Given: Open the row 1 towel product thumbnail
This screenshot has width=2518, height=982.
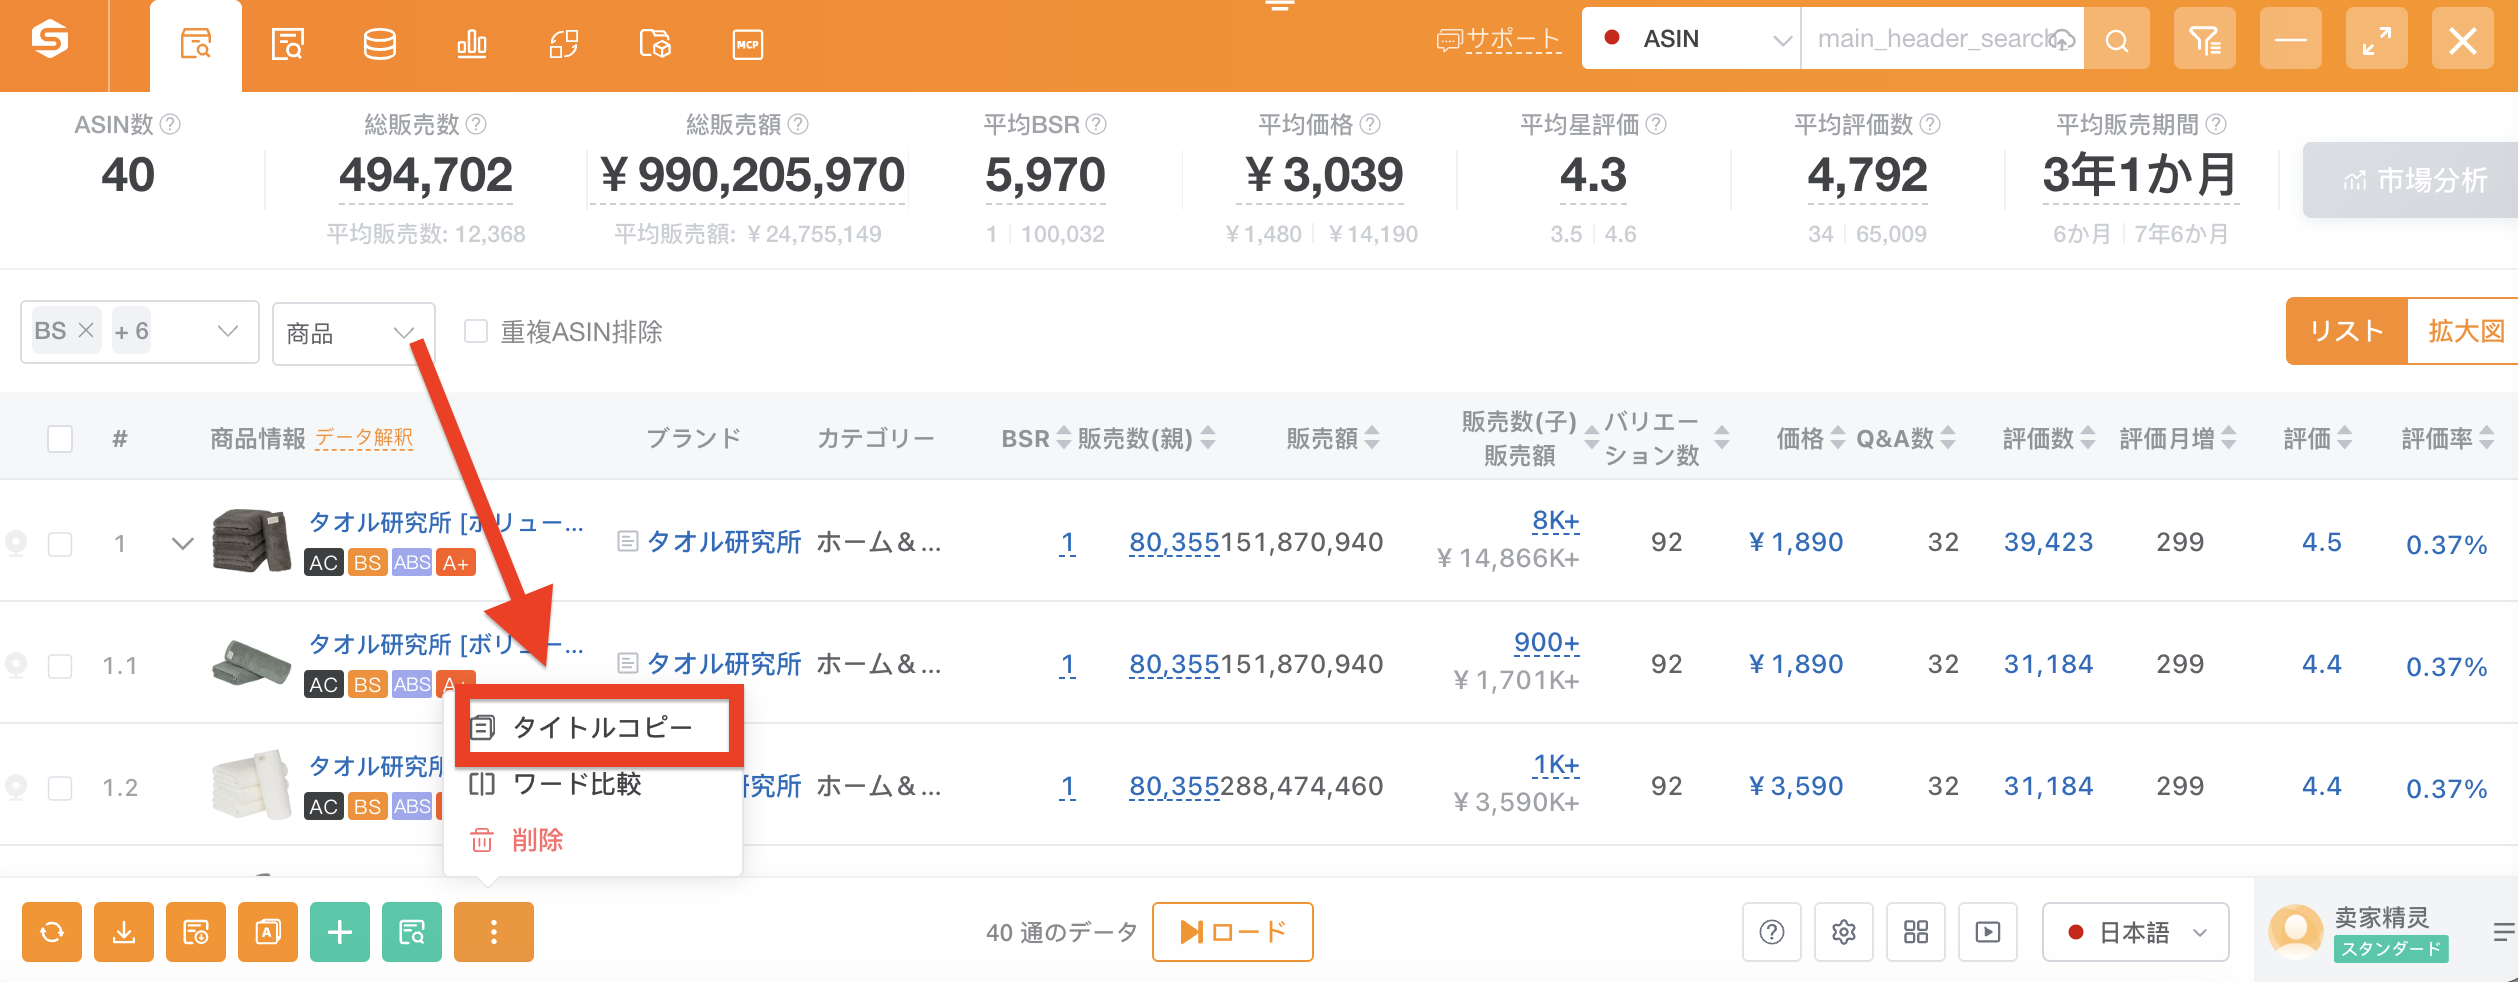Looking at the screenshot, I should [x=251, y=541].
